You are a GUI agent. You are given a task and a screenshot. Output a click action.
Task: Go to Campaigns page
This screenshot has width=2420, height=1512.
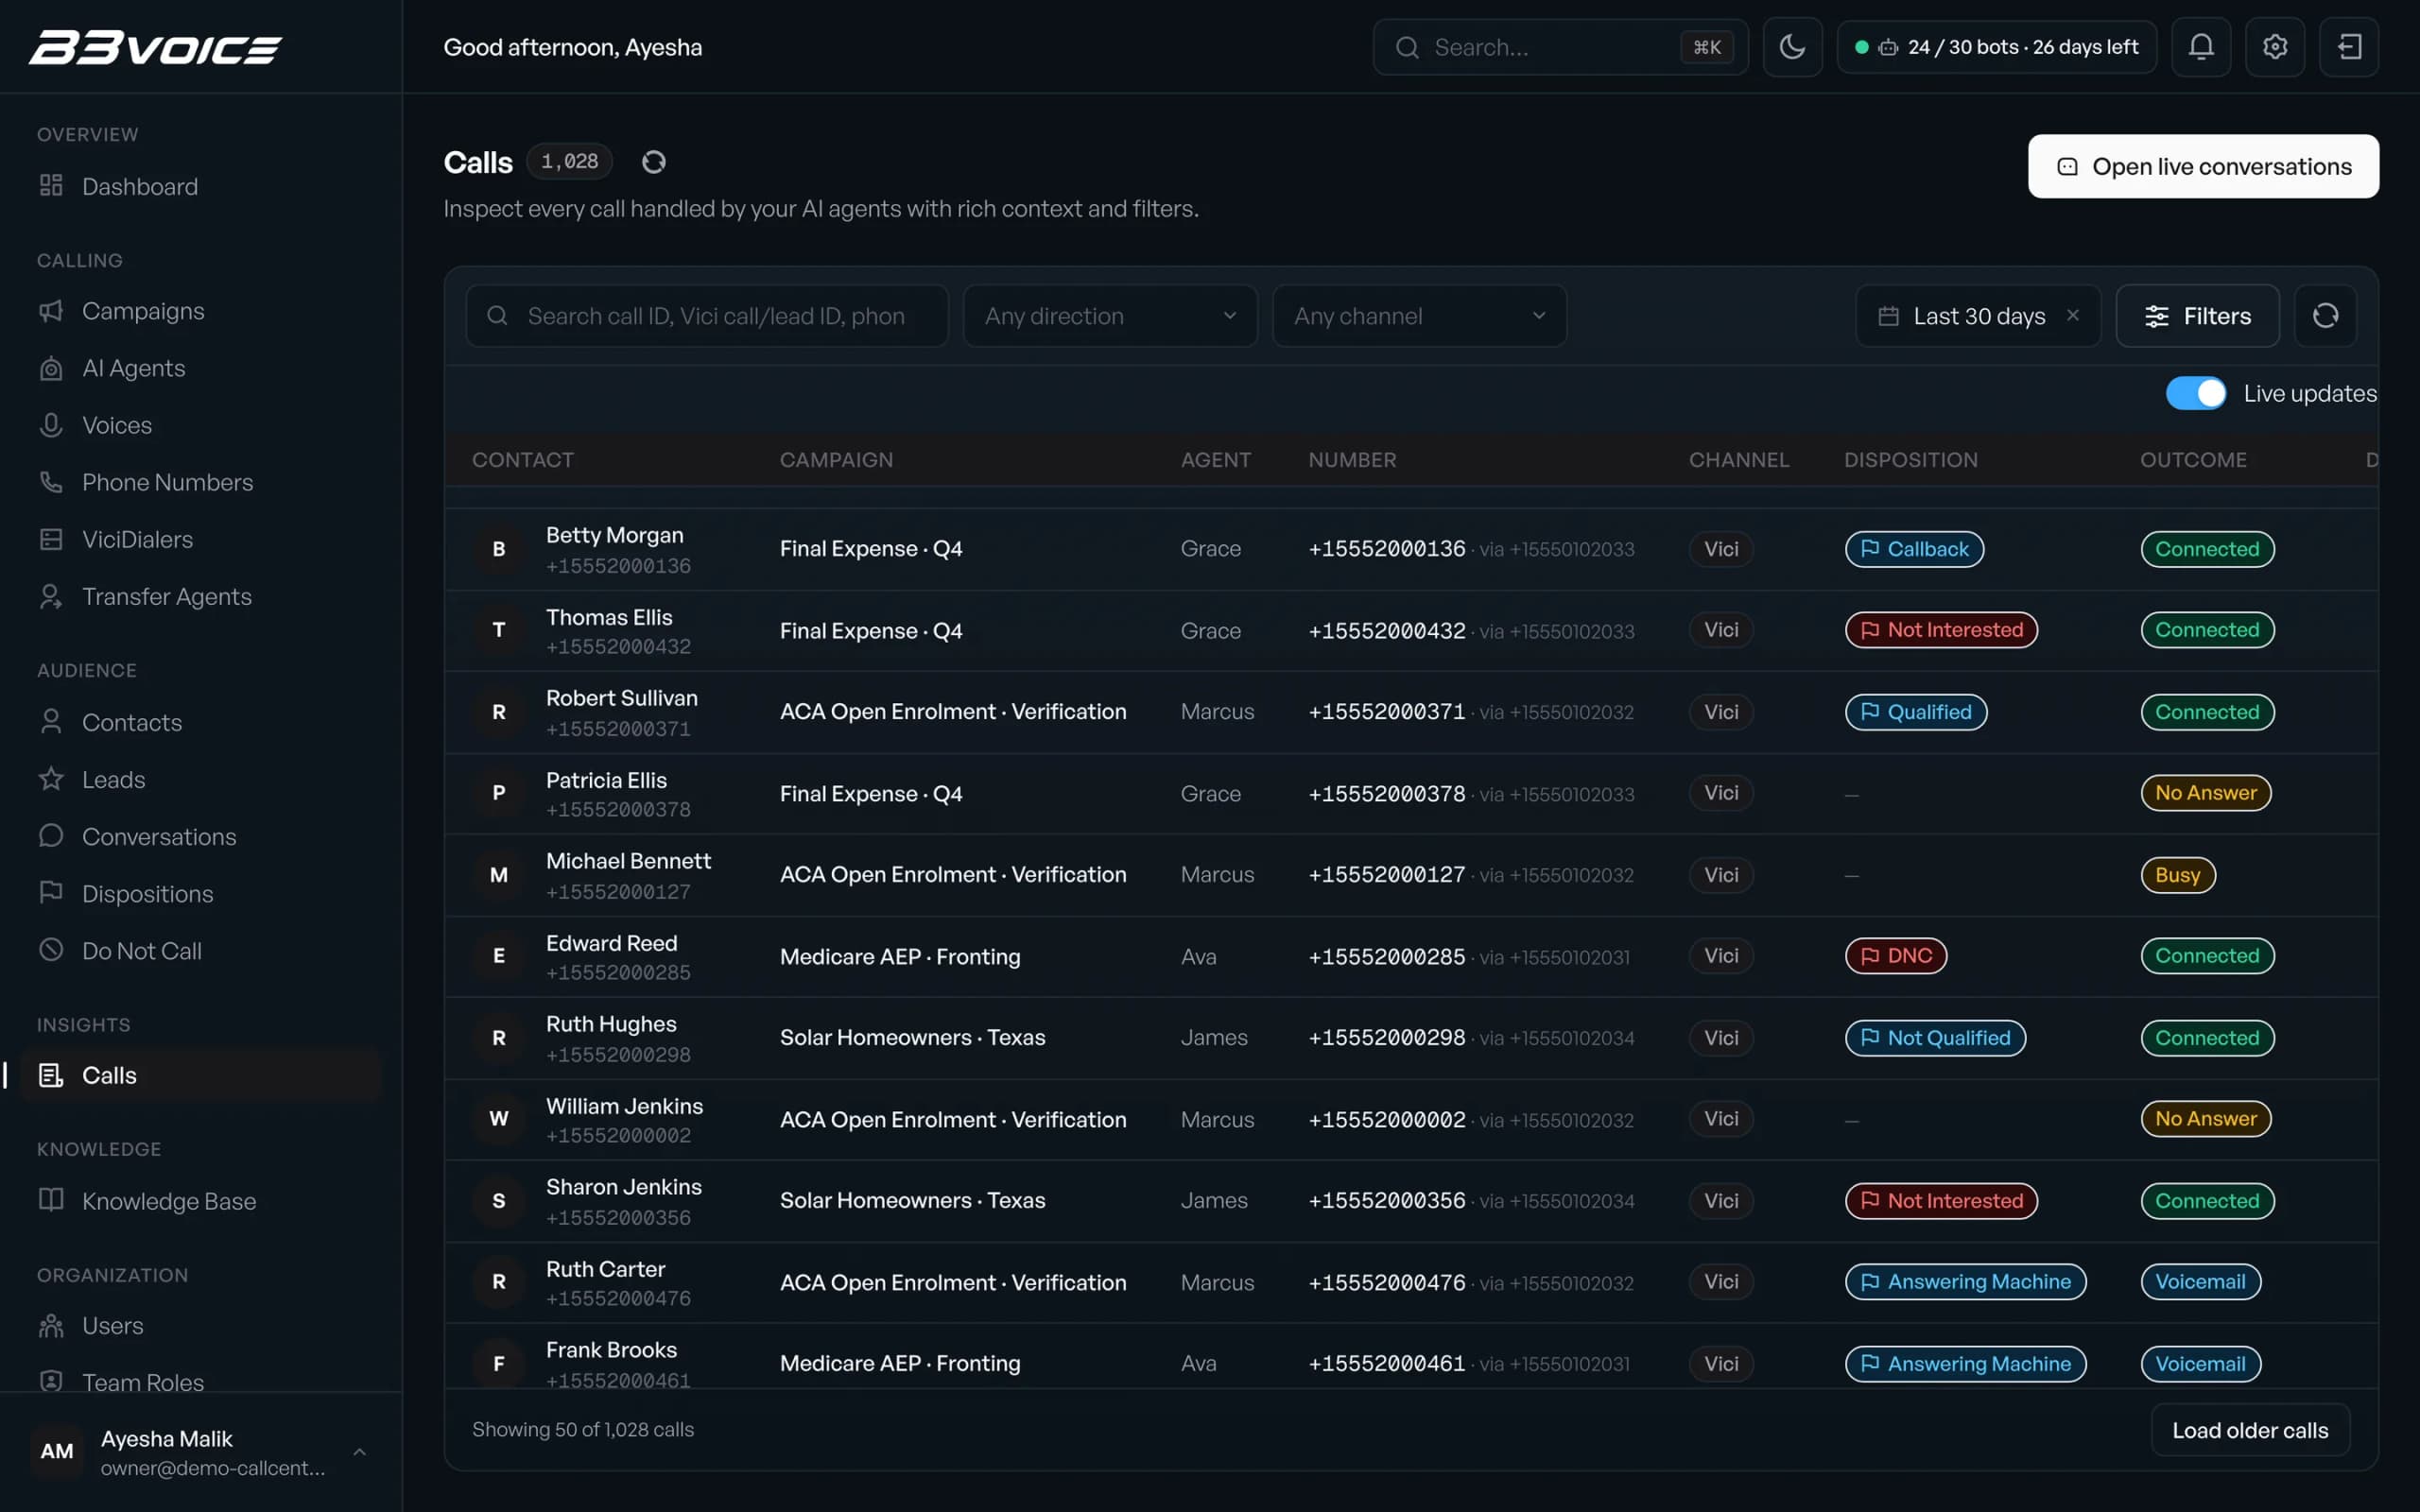[x=200, y=311]
